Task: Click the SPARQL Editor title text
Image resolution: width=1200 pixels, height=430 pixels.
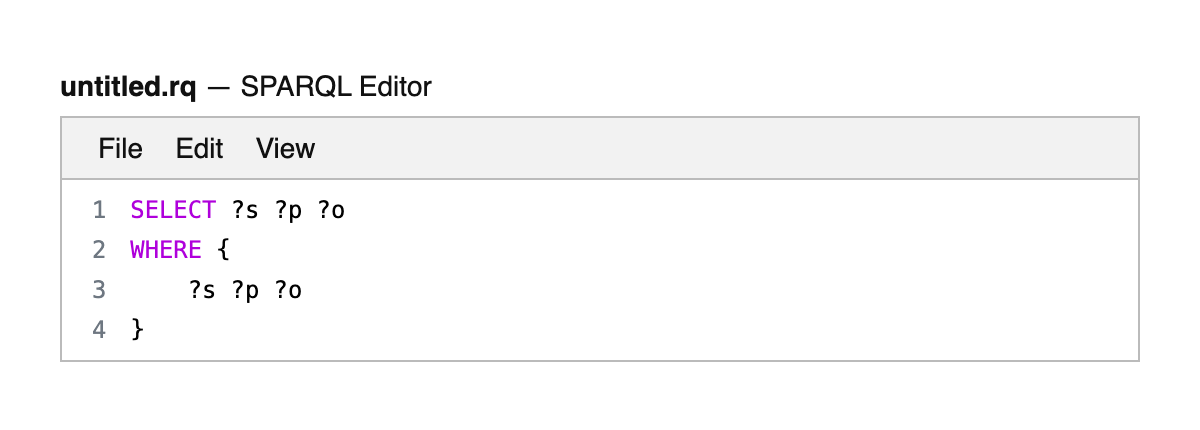Action: [336, 87]
